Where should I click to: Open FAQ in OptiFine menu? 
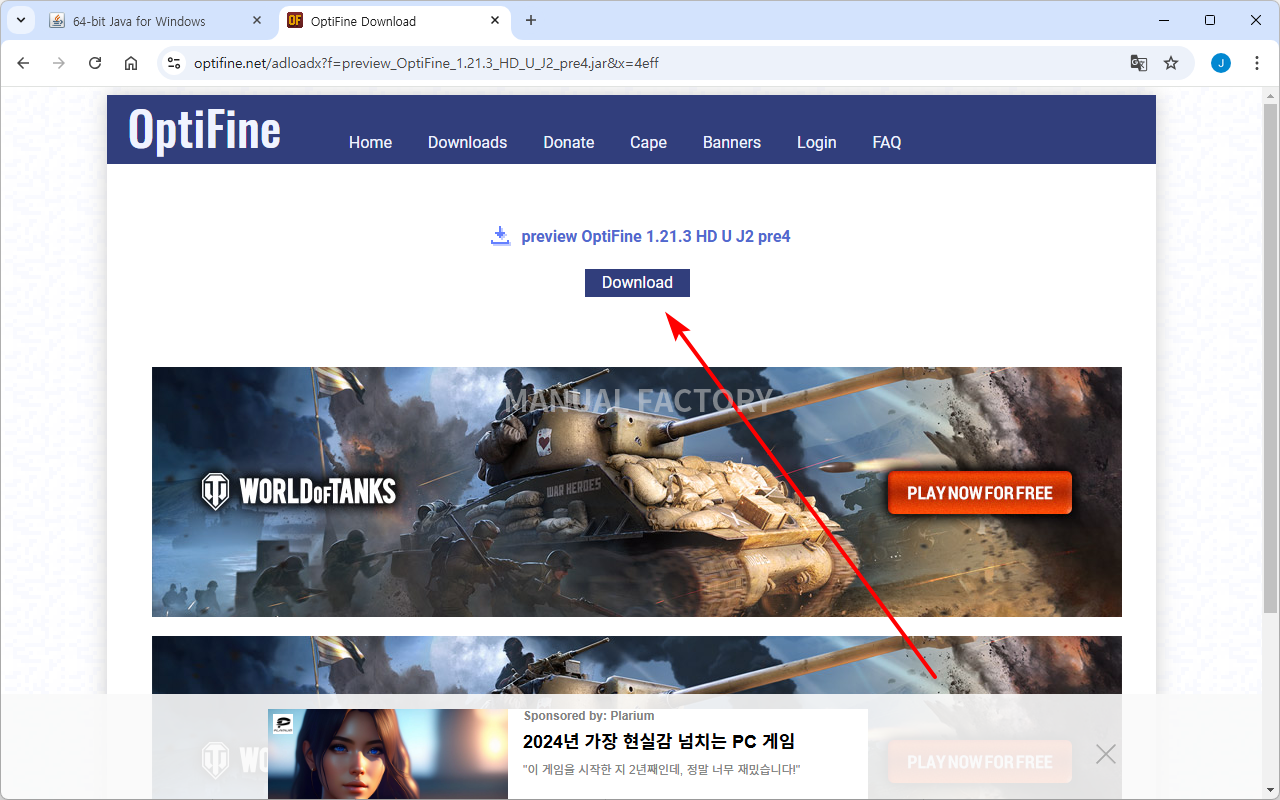tap(887, 143)
